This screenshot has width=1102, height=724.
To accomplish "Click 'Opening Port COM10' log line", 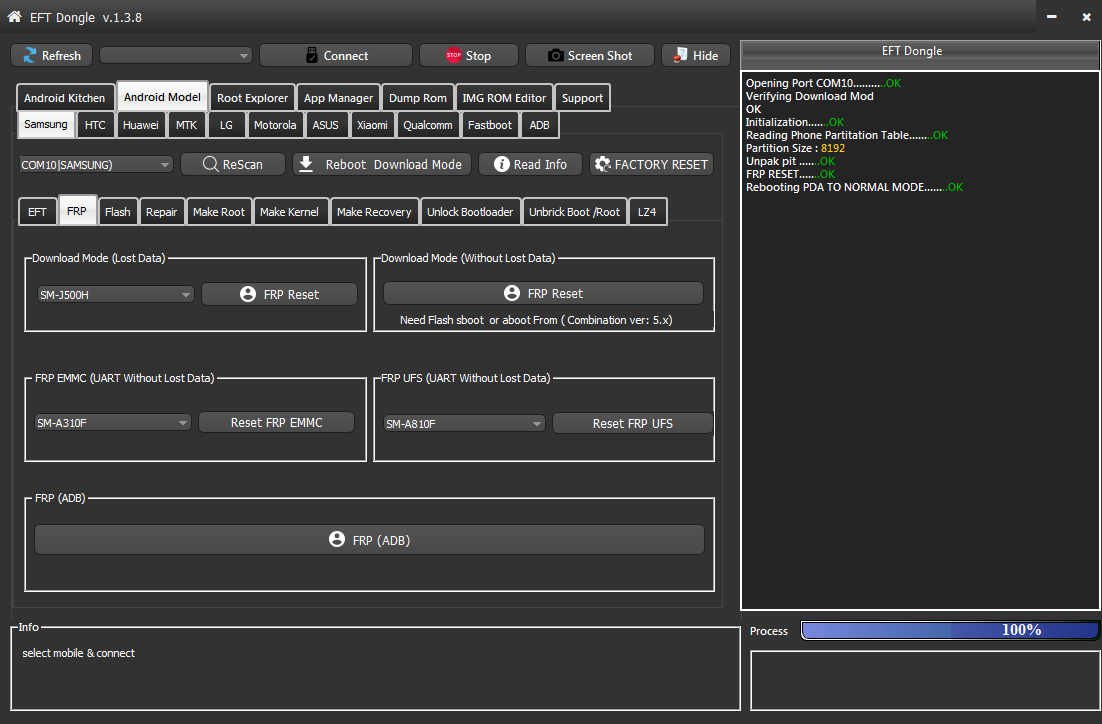I will click(x=823, y=83).
